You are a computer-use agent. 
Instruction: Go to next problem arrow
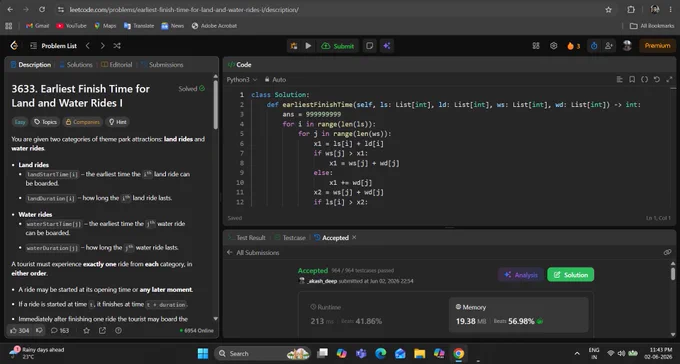(x=102, y=46)
